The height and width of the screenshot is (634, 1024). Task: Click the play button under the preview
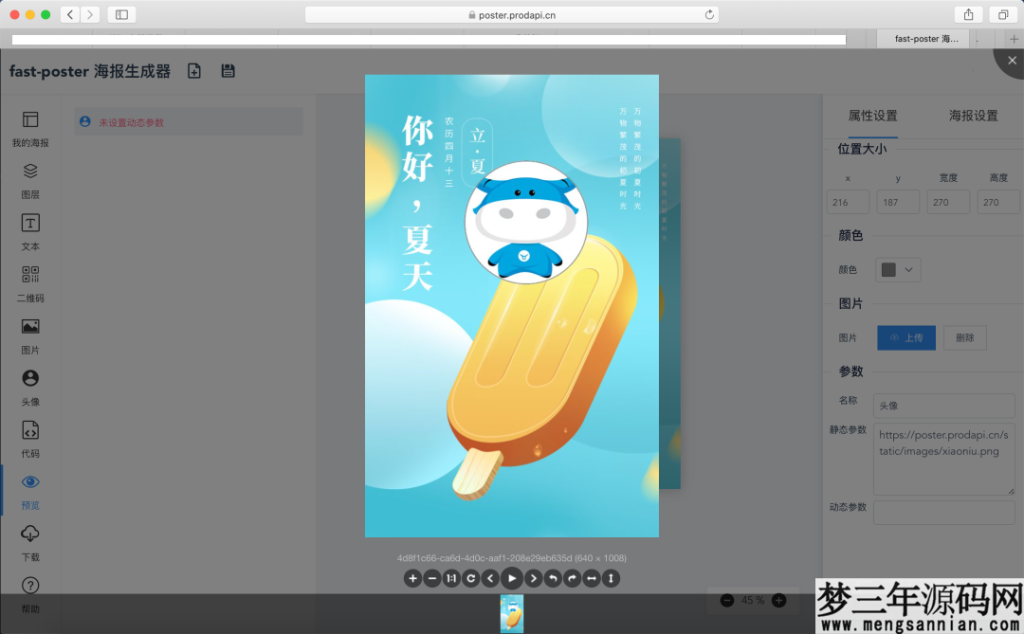(x=511, y=578)
